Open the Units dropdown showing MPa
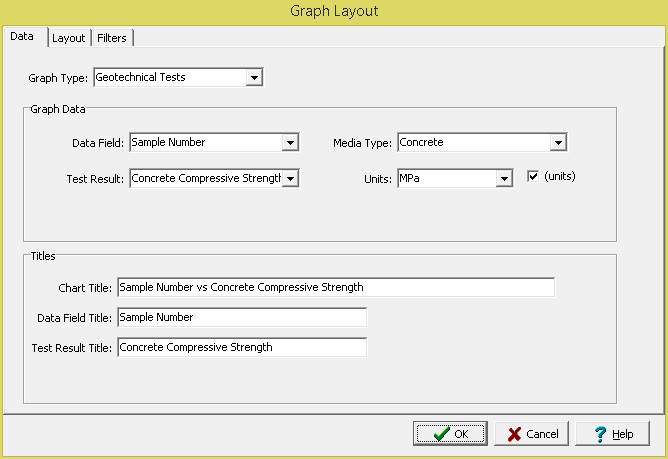Image resolution: width=668 pixels, height=459 pixels. [x=505, y=178]
